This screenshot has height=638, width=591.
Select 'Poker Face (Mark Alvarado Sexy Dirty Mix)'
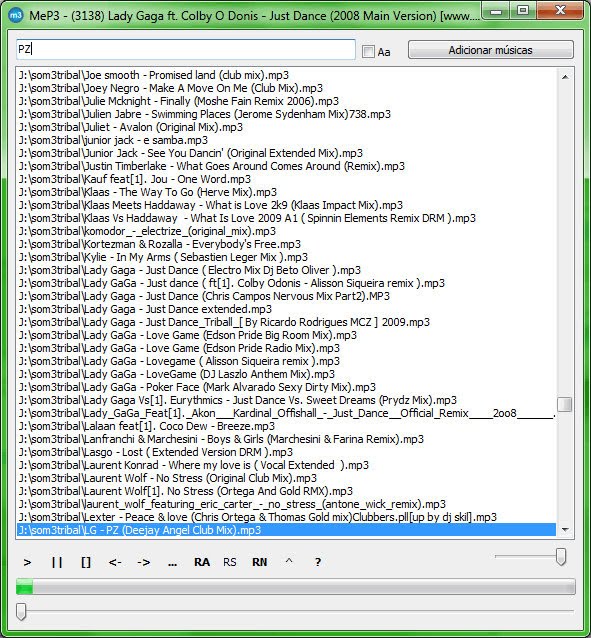[x=287, y=388]
